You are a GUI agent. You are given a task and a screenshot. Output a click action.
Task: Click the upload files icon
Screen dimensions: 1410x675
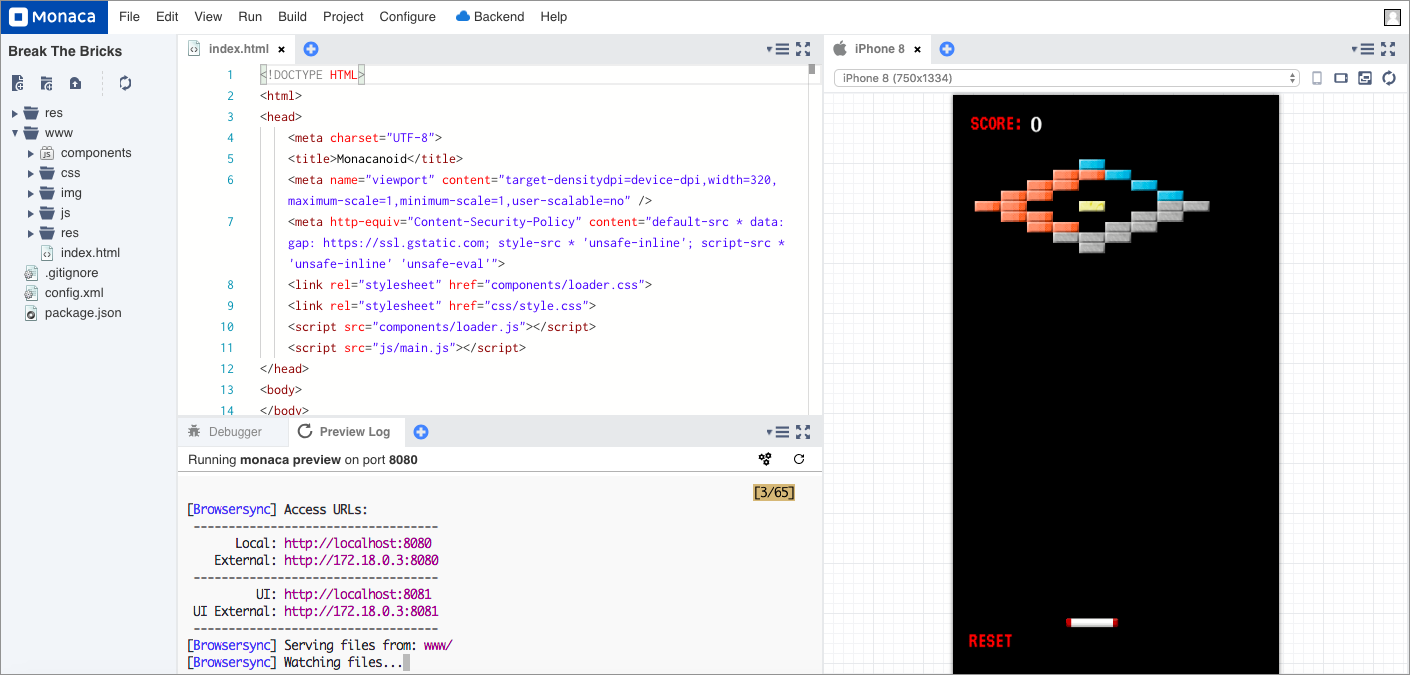(x=74, y=83)
